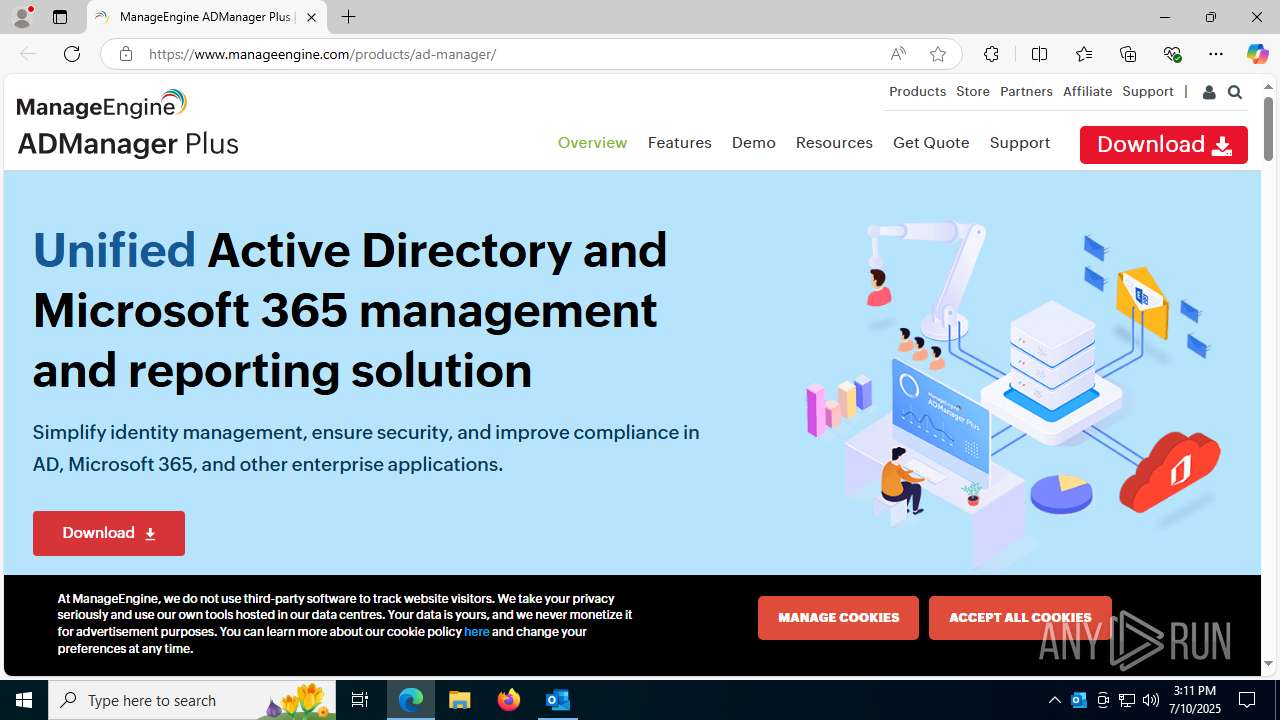Viewport: 1280px width, 720px height.
Task: Click Edge icon on the taskbar
Action: click(411, 700)
